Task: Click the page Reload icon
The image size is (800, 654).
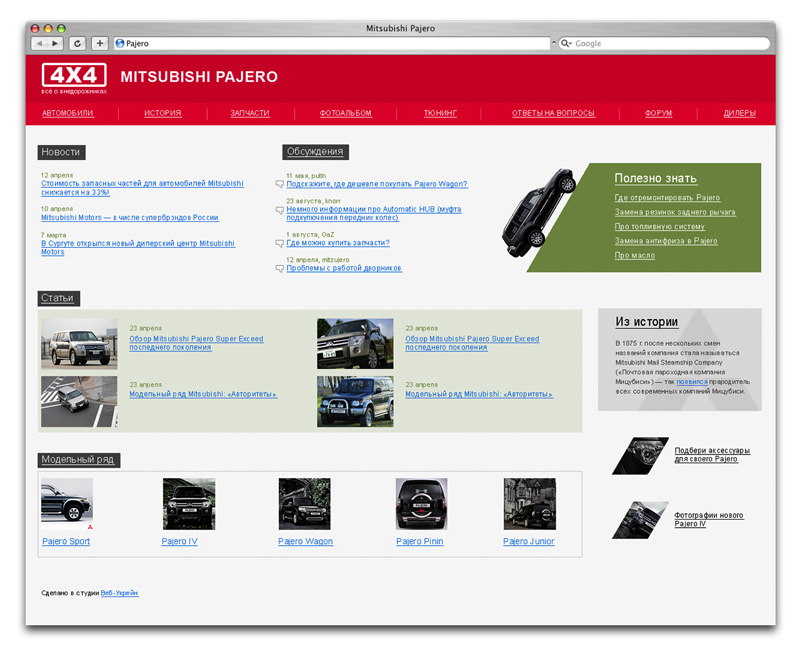Action: click(77, 43)
